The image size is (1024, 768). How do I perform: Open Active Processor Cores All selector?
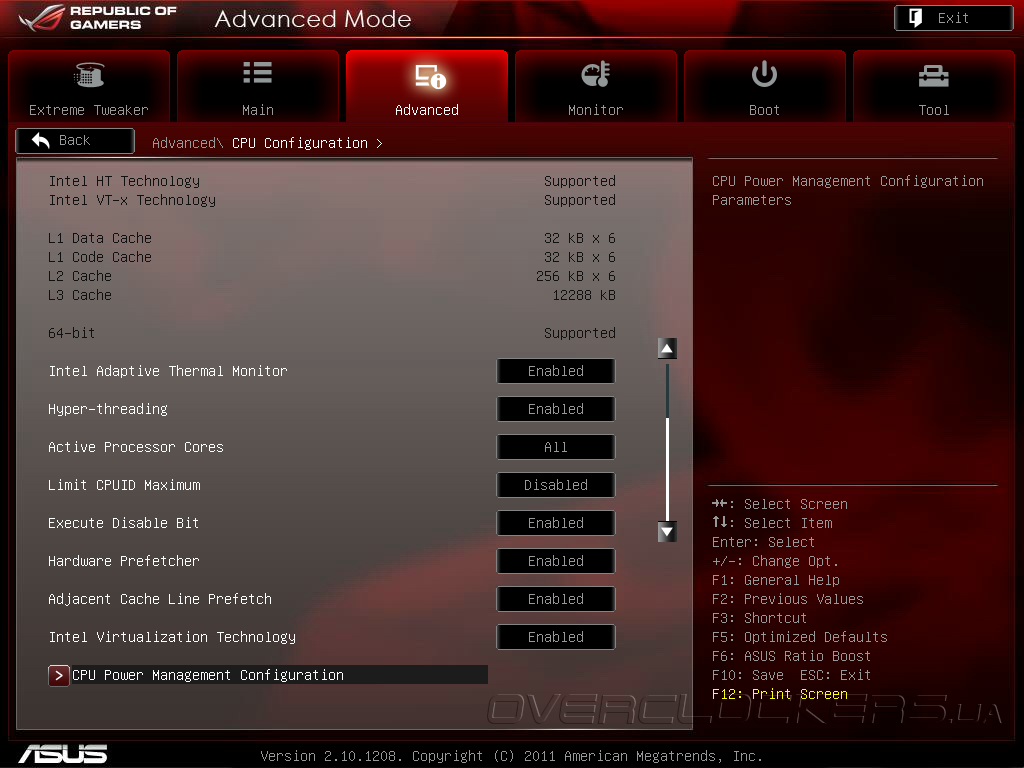(x=556, y=447)
